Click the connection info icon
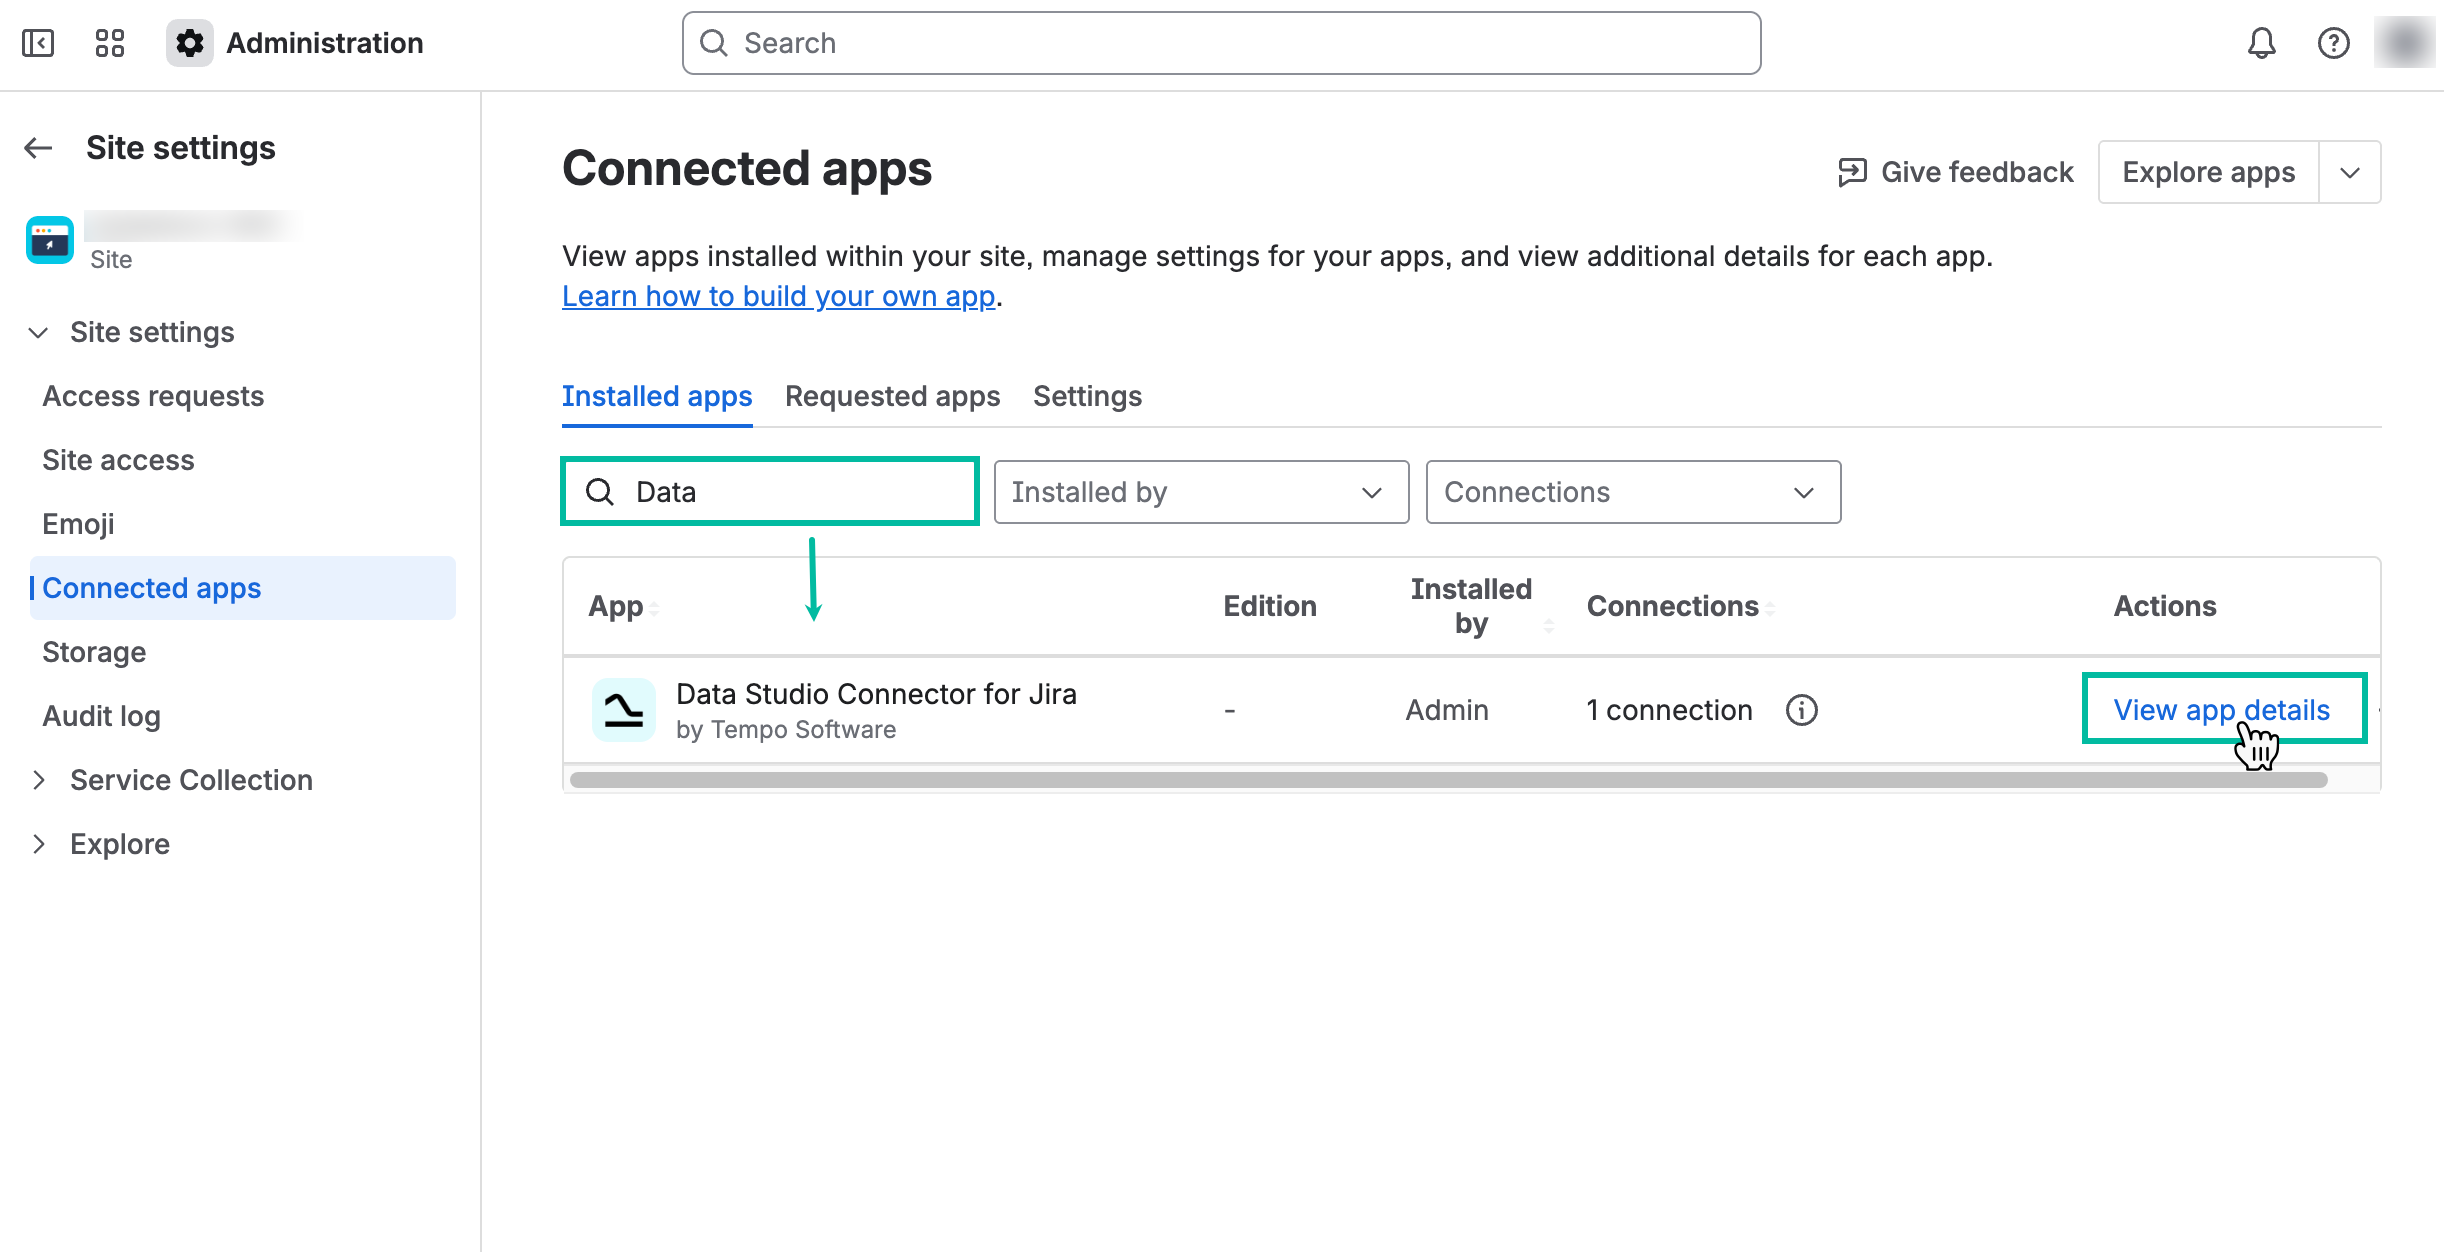The width and height of the screenshot is (2444, 1252). pos(1802,710)
